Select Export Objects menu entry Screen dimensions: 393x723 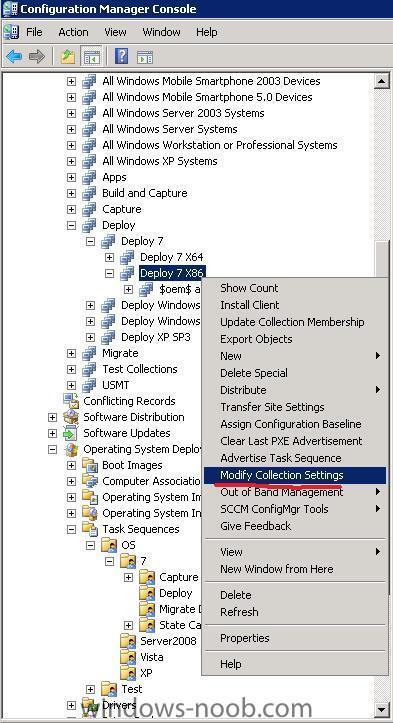pos(294,339)
